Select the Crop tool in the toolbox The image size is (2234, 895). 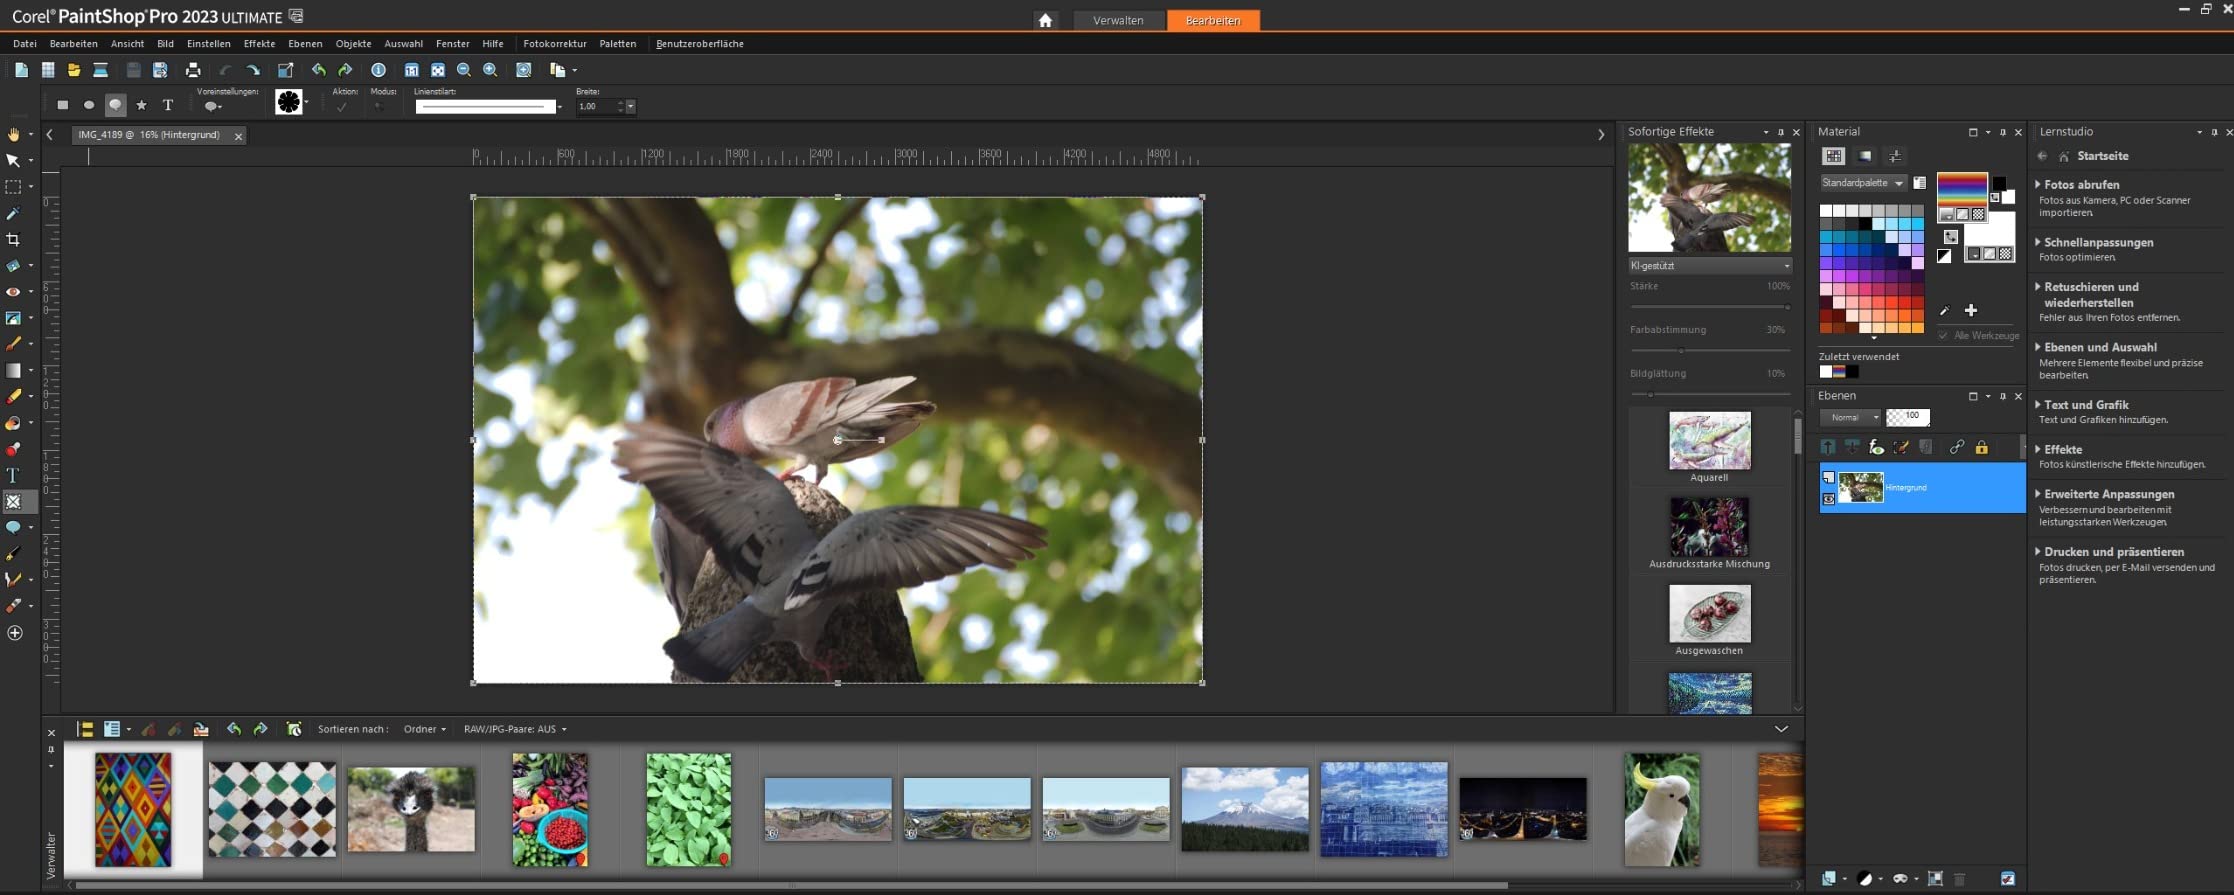[14, 240]
